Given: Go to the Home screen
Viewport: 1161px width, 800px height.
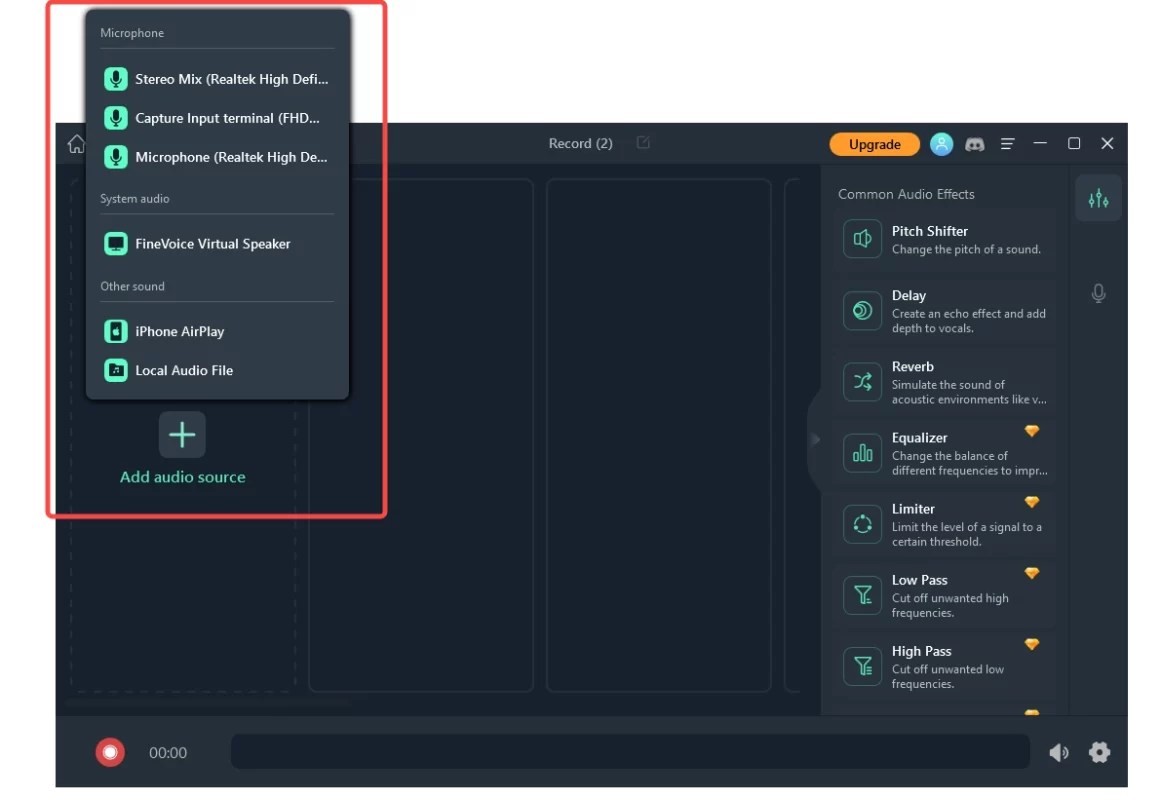Looking at the screenshot, I should pyautogui.click(x=75, y=143).
